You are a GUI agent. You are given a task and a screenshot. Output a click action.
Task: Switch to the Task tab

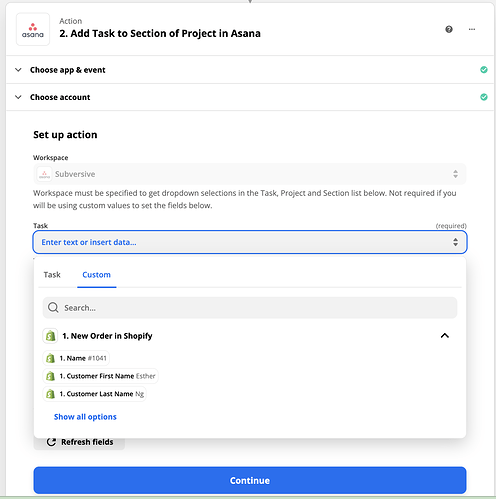pyautogui.click(x=52, y=275)
